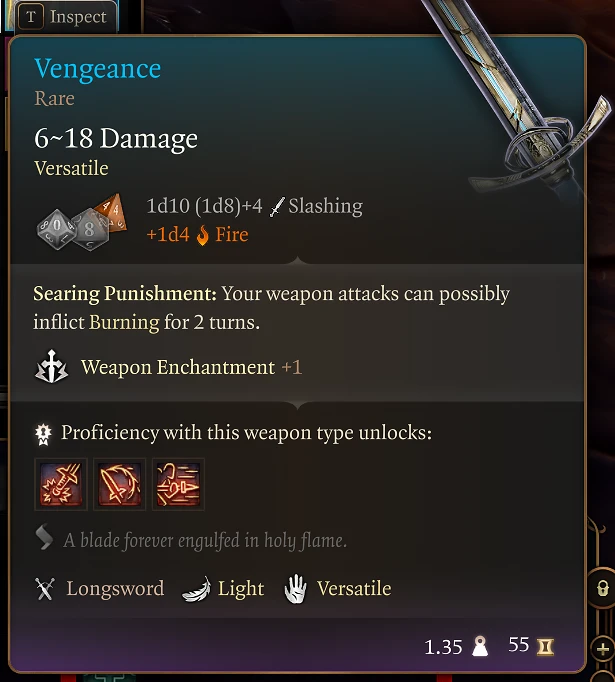Image resolution: width=615 pixels, height=682 pixels.
Task: Click the Burning status link
Action: coord(124,323)
